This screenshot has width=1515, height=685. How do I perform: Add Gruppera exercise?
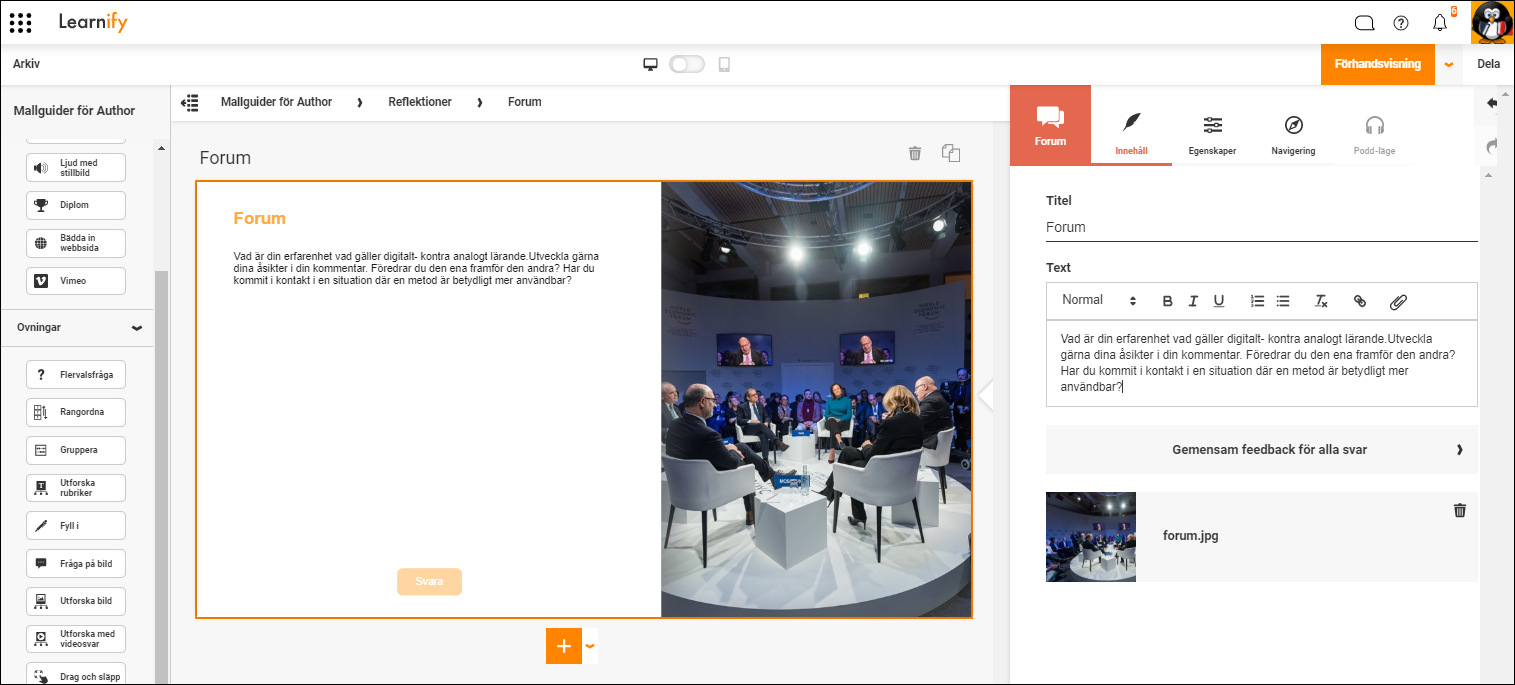point(76,450)
